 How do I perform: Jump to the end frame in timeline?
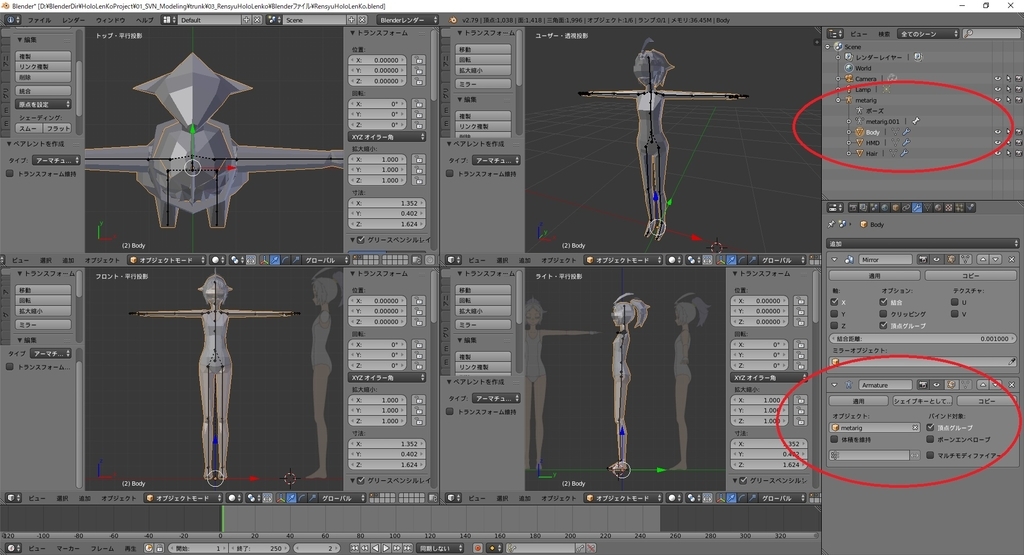pyautogui.click(x=408, y=548)
